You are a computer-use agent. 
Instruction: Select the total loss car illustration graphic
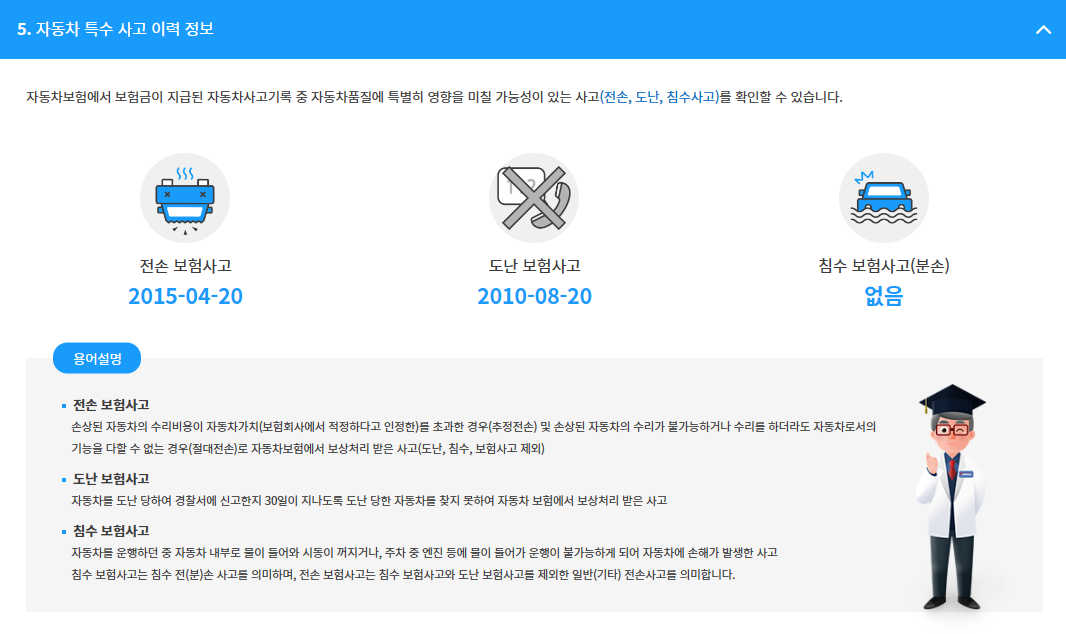pyautogui.click(x=183, y=197)
